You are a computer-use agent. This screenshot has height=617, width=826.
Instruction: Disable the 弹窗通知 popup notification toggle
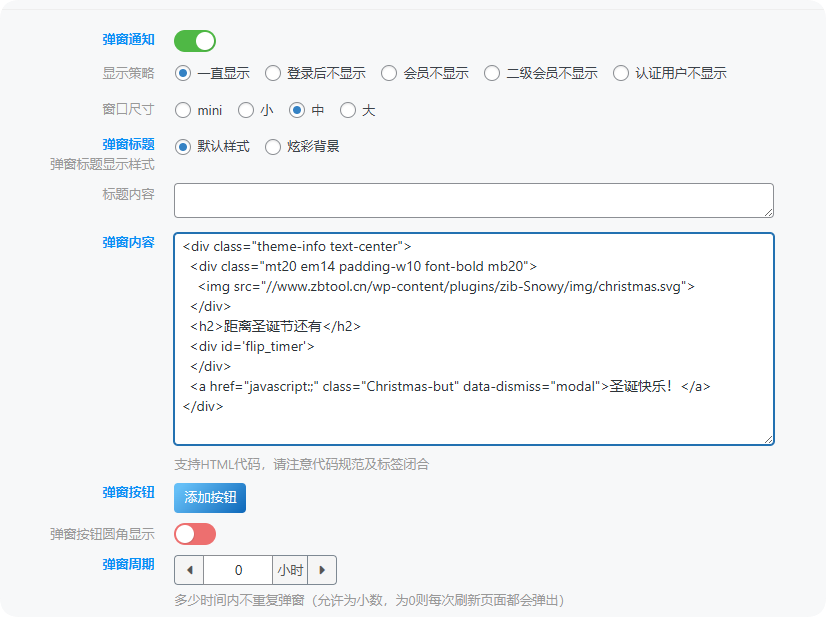click(195, 40)
